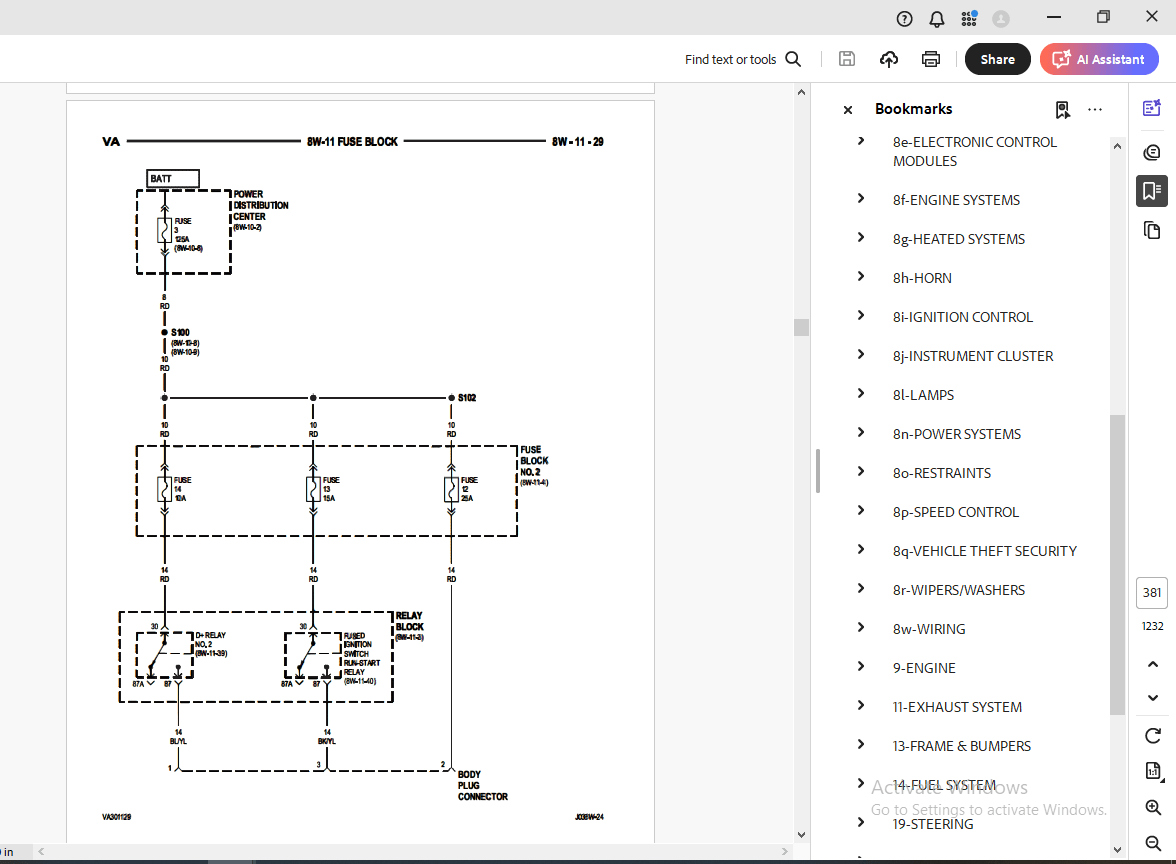This screenshot has height=864, width=1176.
Task: Open the Bookmarks options ellipsis menu
Action: tap(1095, 109)
